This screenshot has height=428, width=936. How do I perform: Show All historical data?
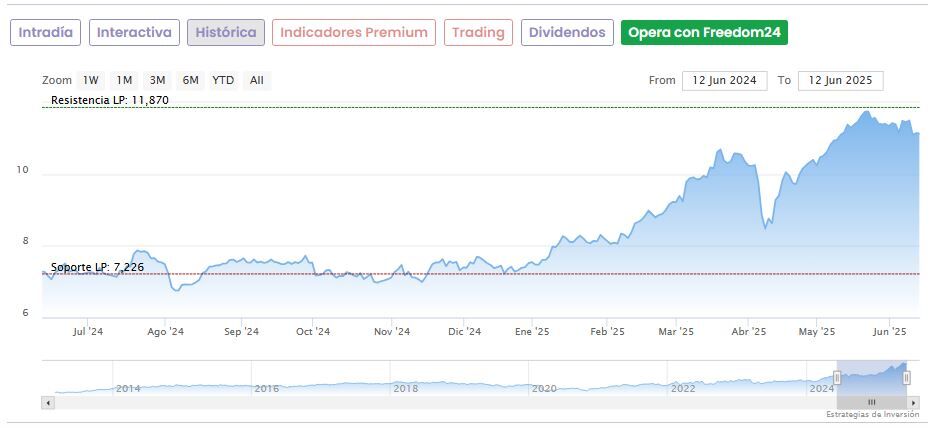click(257, 80)
